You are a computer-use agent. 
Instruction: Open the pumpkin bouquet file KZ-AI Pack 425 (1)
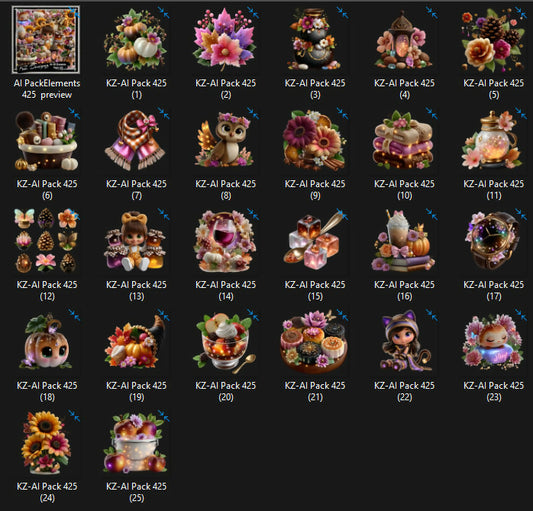point(136,39)
